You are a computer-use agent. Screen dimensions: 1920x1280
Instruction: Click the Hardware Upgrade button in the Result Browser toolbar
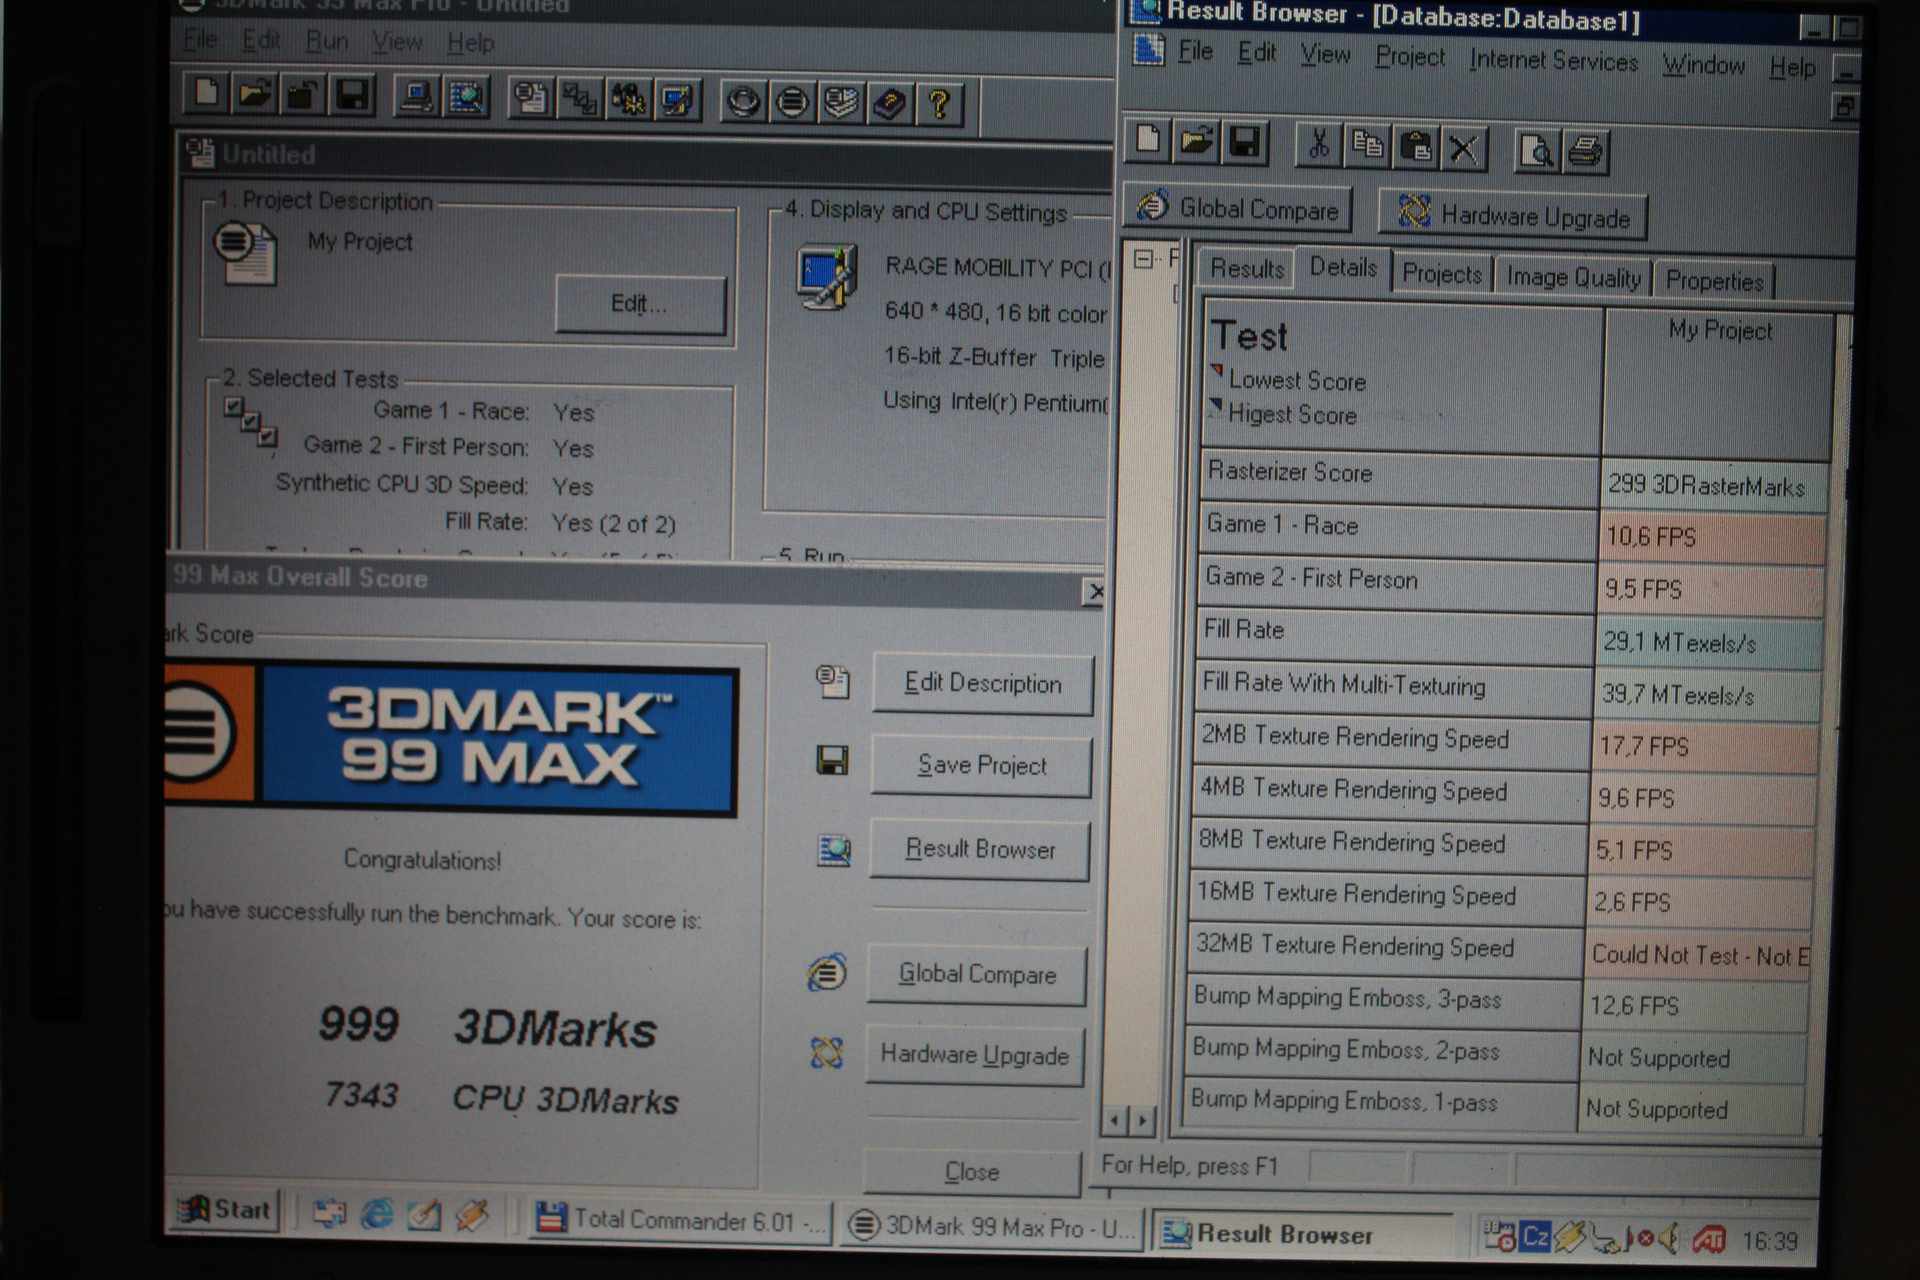(x=1513, y=215)
